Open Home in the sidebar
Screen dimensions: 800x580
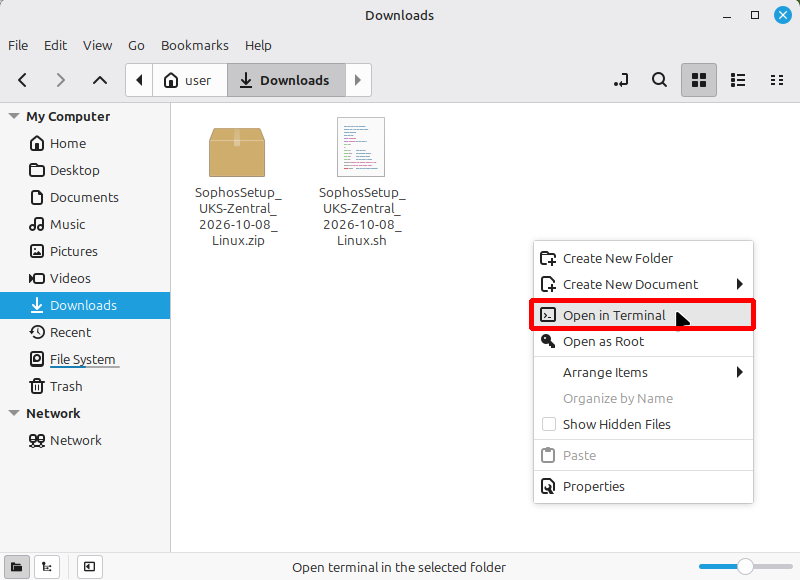(85, 143)
